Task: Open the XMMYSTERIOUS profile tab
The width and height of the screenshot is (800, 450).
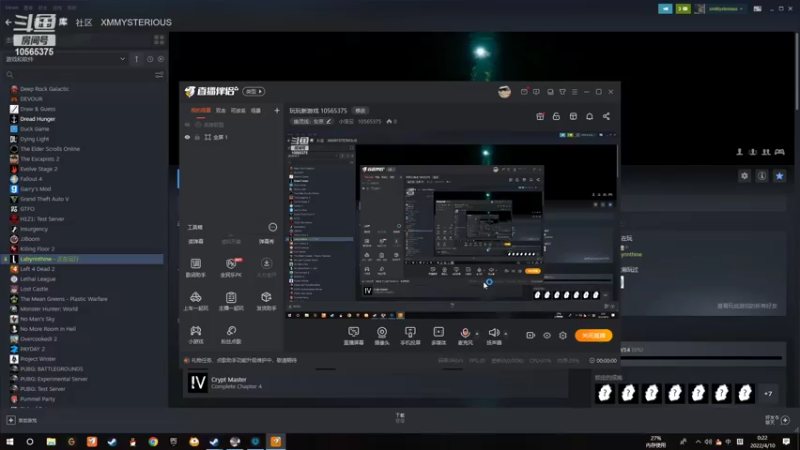Action: (x=136, y=22)
